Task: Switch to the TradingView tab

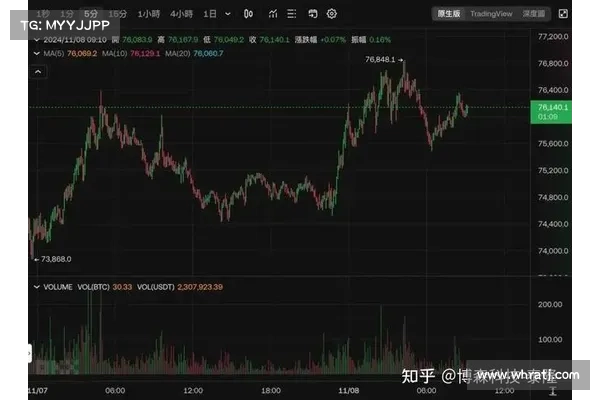Action: [491, 14]
